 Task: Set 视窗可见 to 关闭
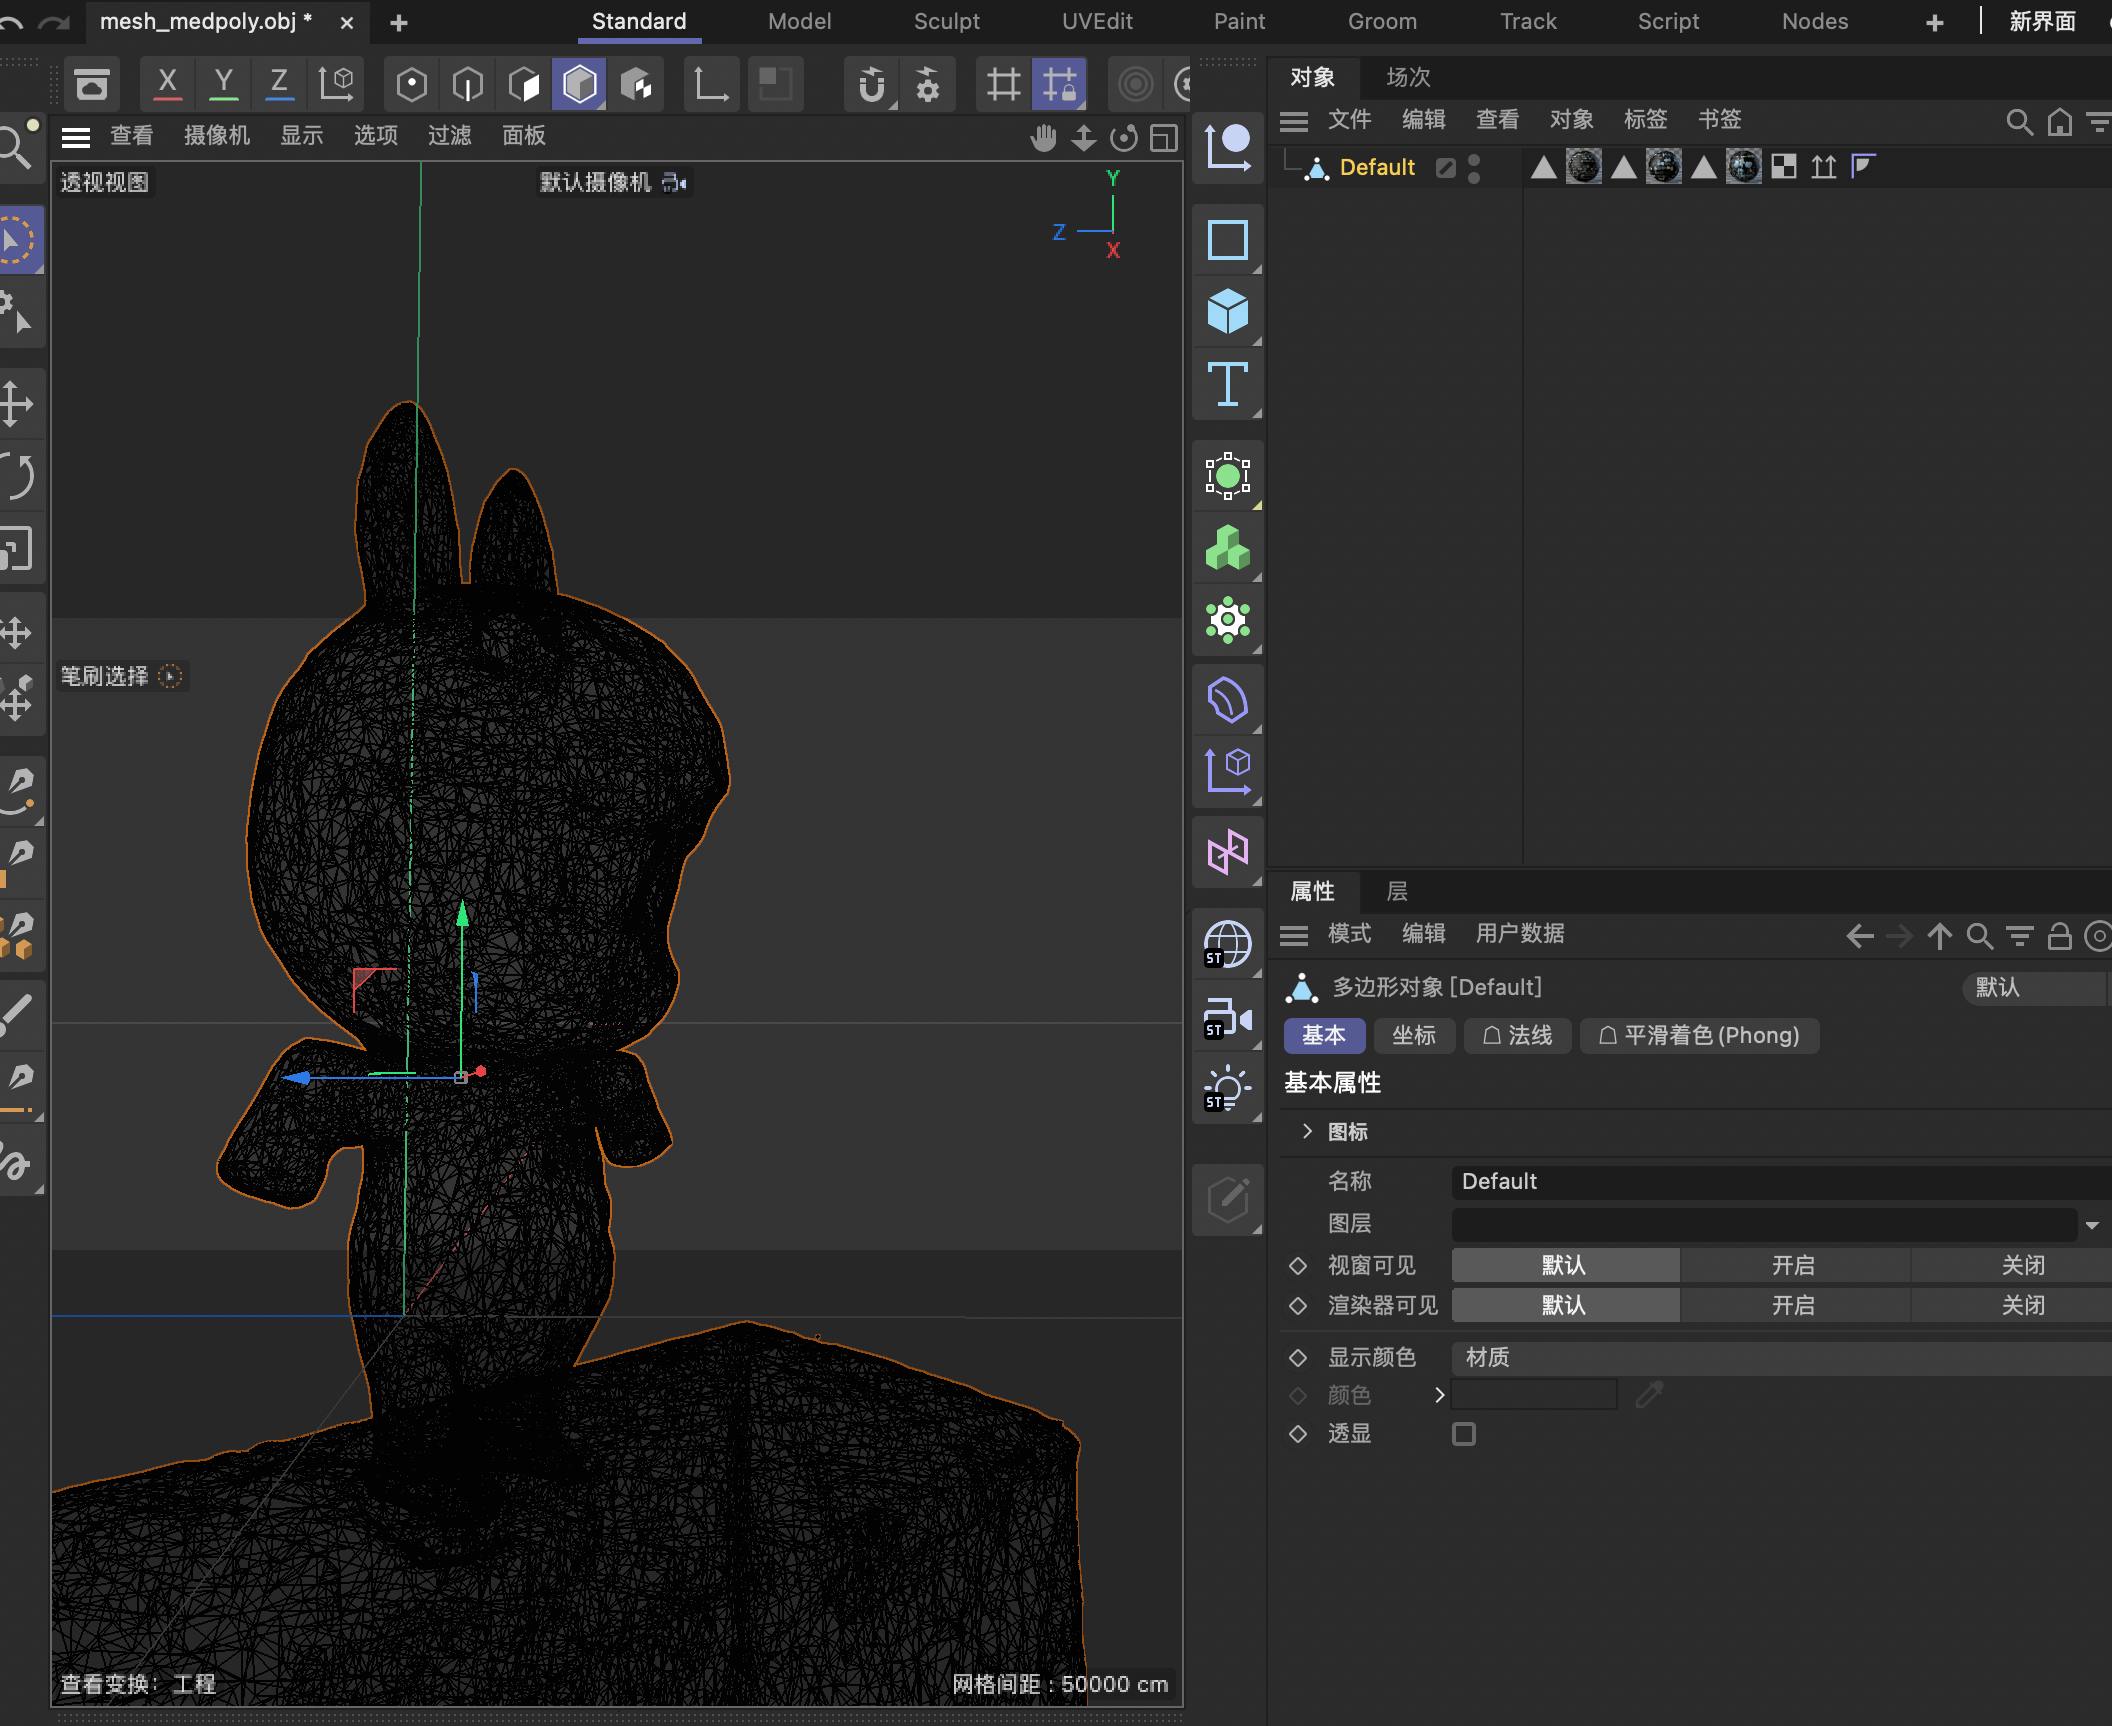pos(2012,1265)
